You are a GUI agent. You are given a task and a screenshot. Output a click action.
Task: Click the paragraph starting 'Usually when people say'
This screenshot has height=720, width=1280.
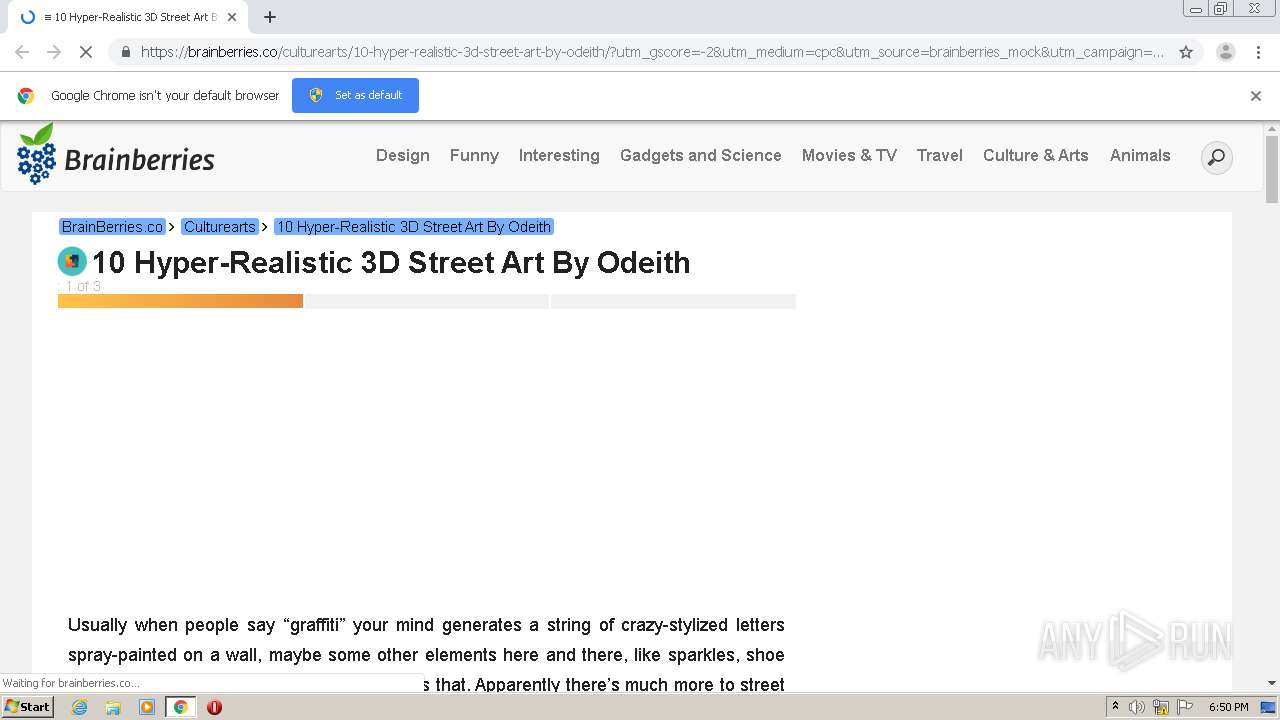[x=426, y=654]
